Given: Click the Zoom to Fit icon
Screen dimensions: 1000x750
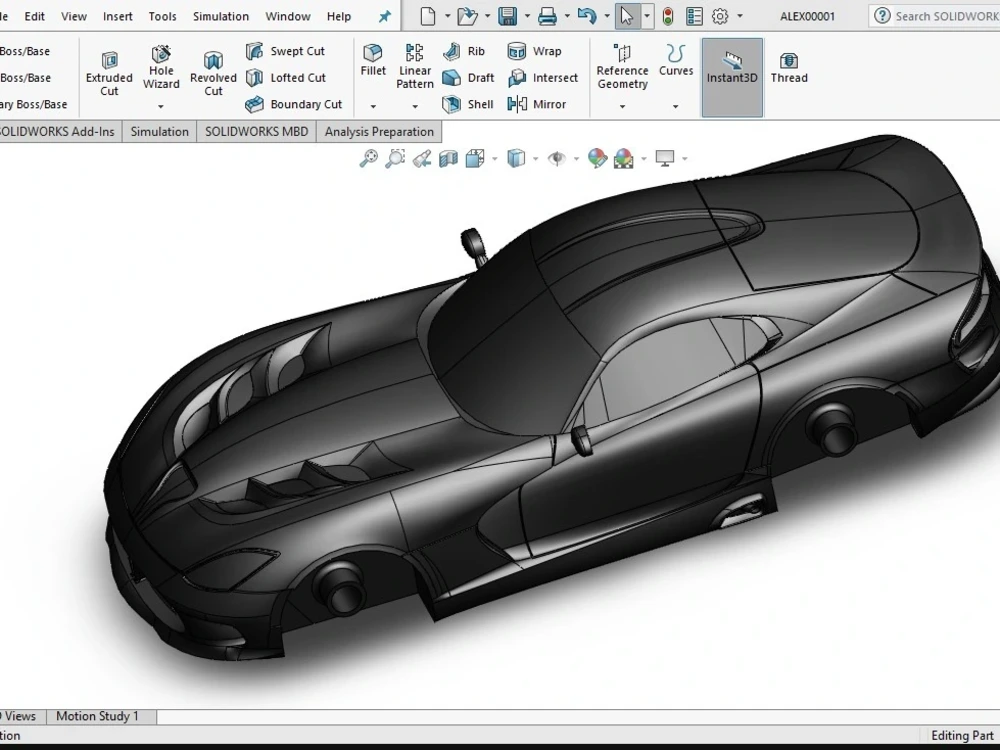Looking at the screenshot, I should (x=369, y=158).
